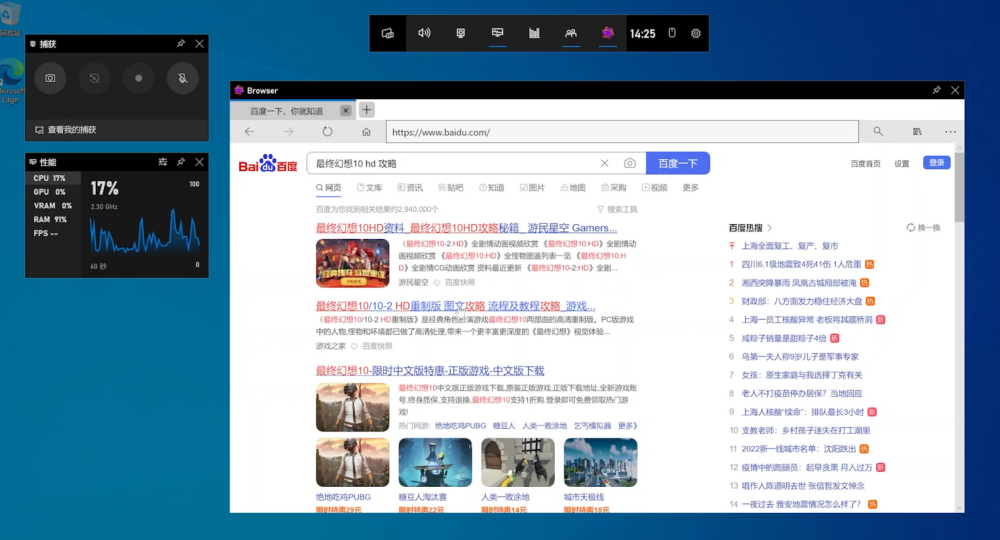Open result 最终幻想10/10-2 HD重制版 图文攻略
The width and height of the screenshot is (1000, 540).
pyautogui.click(x=455, y=306)
